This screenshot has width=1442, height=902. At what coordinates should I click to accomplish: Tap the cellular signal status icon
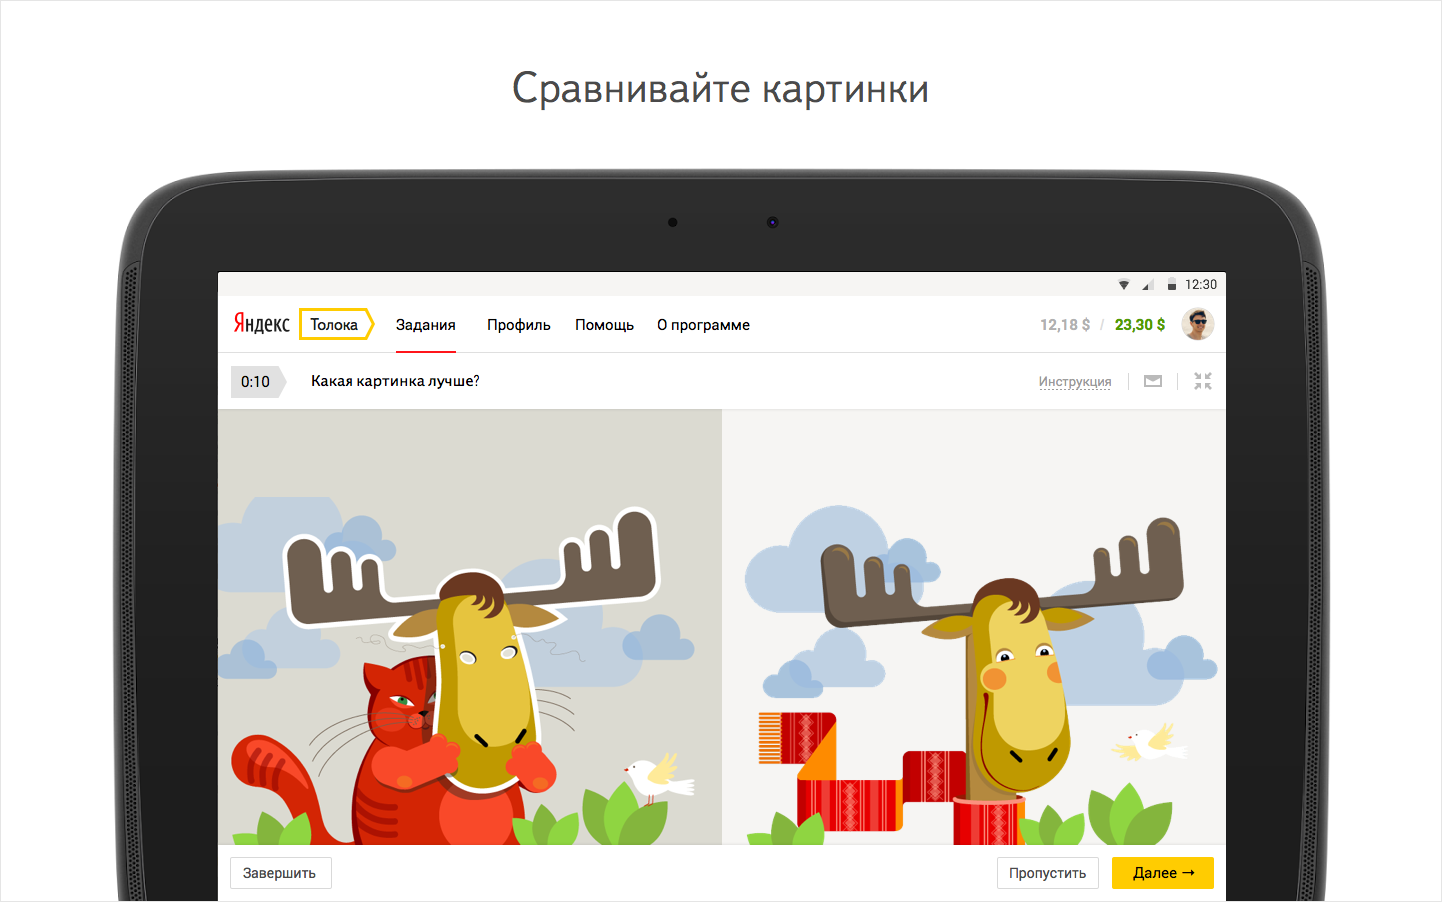point(1148,285)
